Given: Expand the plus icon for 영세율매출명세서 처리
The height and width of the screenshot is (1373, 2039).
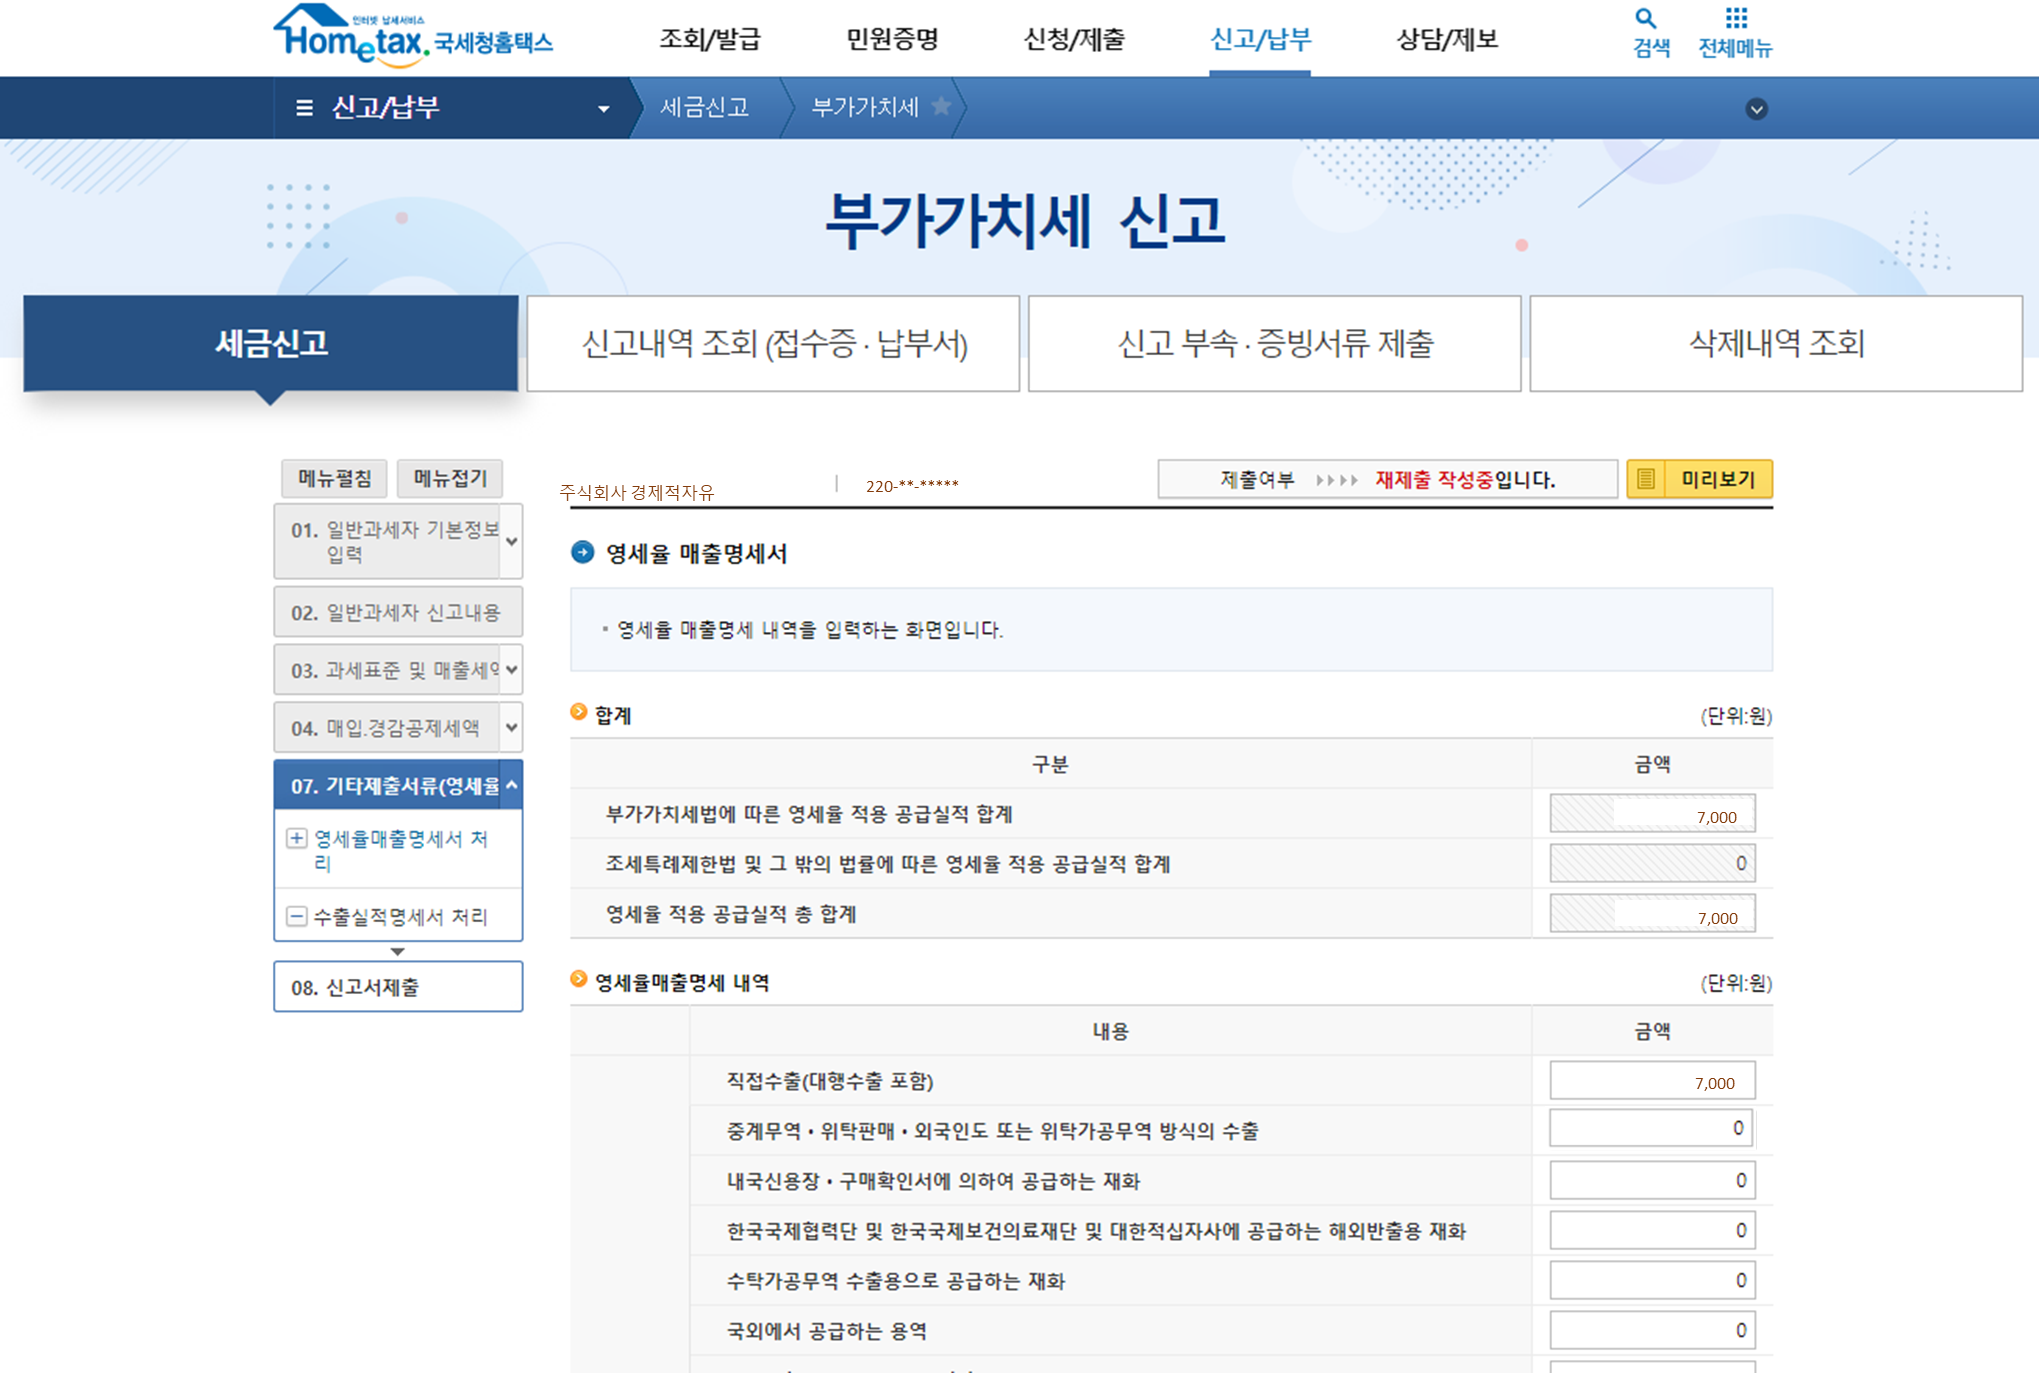Looking at the screenshot, I should pyautogui.click(x=297, y=838).
